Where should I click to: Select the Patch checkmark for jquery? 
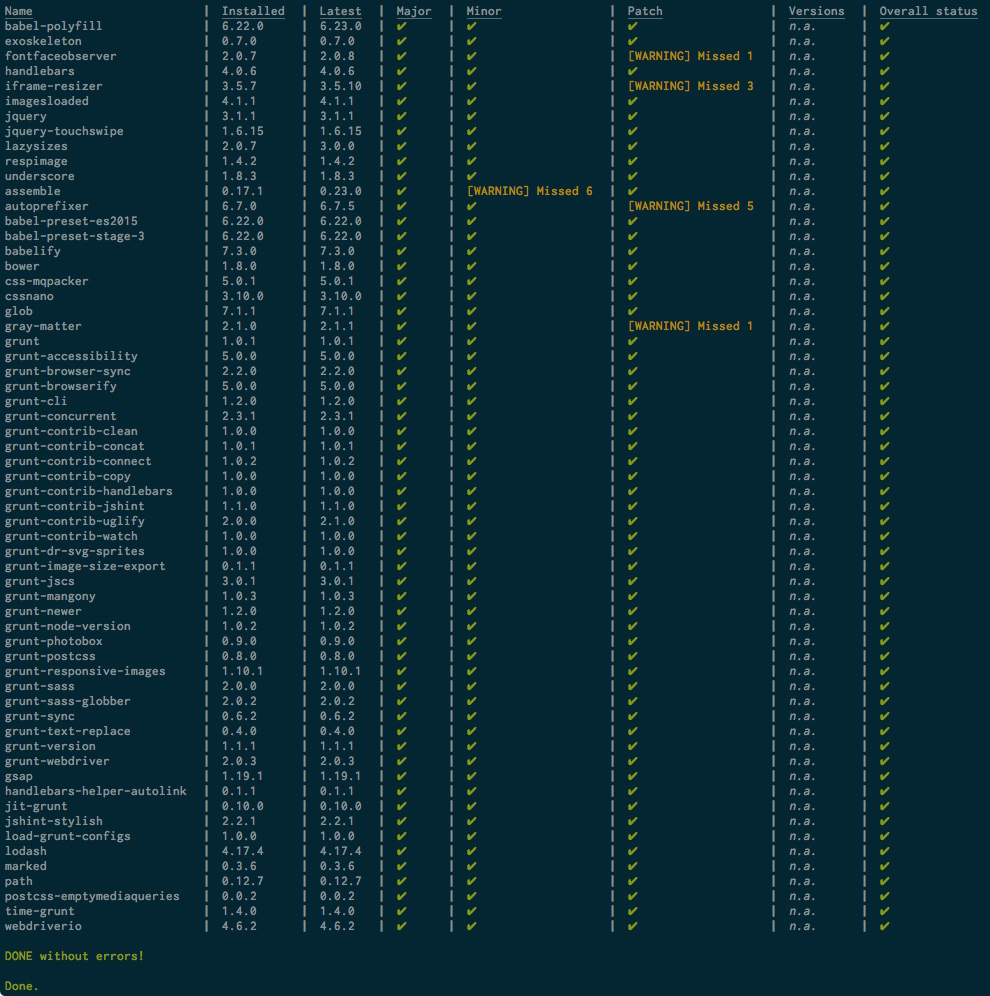click(x=633, y=115)
